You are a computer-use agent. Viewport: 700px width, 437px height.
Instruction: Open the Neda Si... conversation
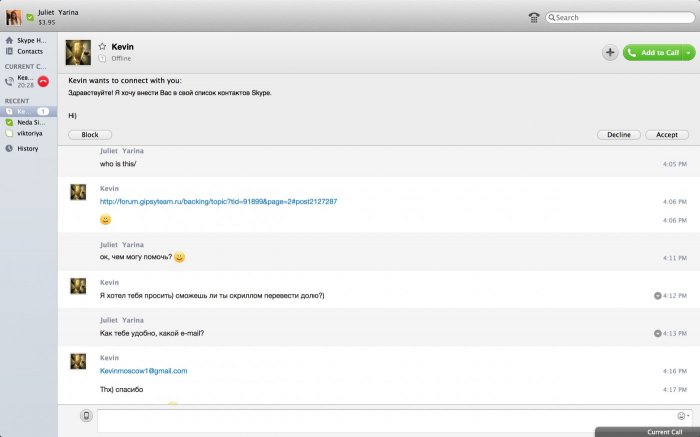click(29, 122)
